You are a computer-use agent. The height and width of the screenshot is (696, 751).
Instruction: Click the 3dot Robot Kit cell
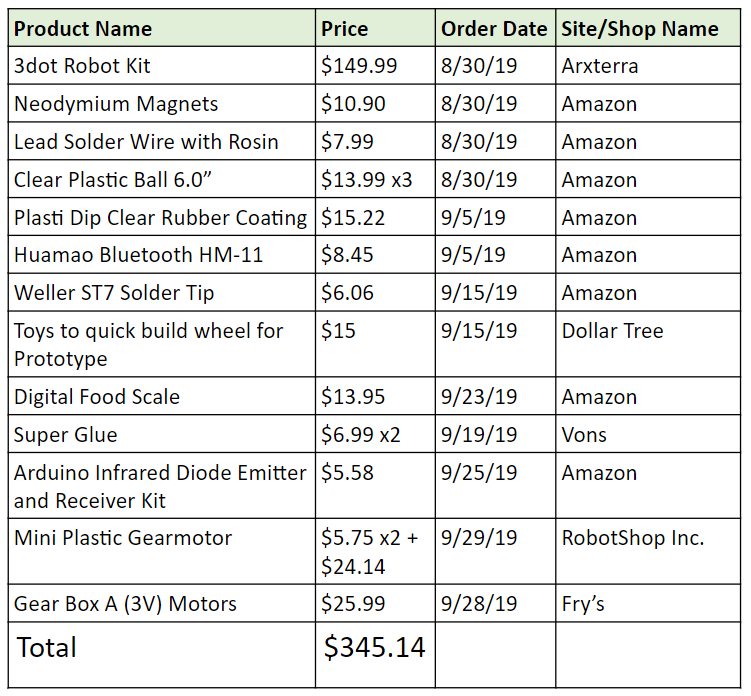[x=162, y=66]
